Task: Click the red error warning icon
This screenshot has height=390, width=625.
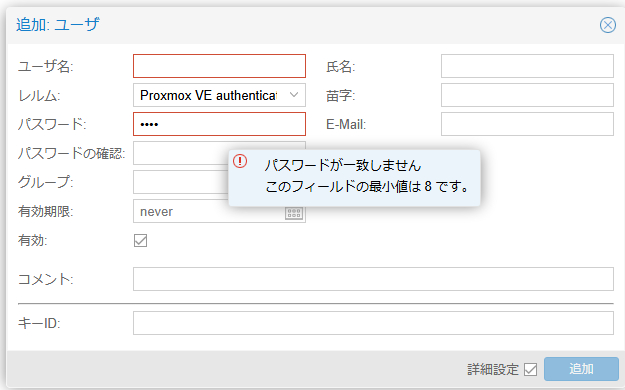Action: [240, 161]
